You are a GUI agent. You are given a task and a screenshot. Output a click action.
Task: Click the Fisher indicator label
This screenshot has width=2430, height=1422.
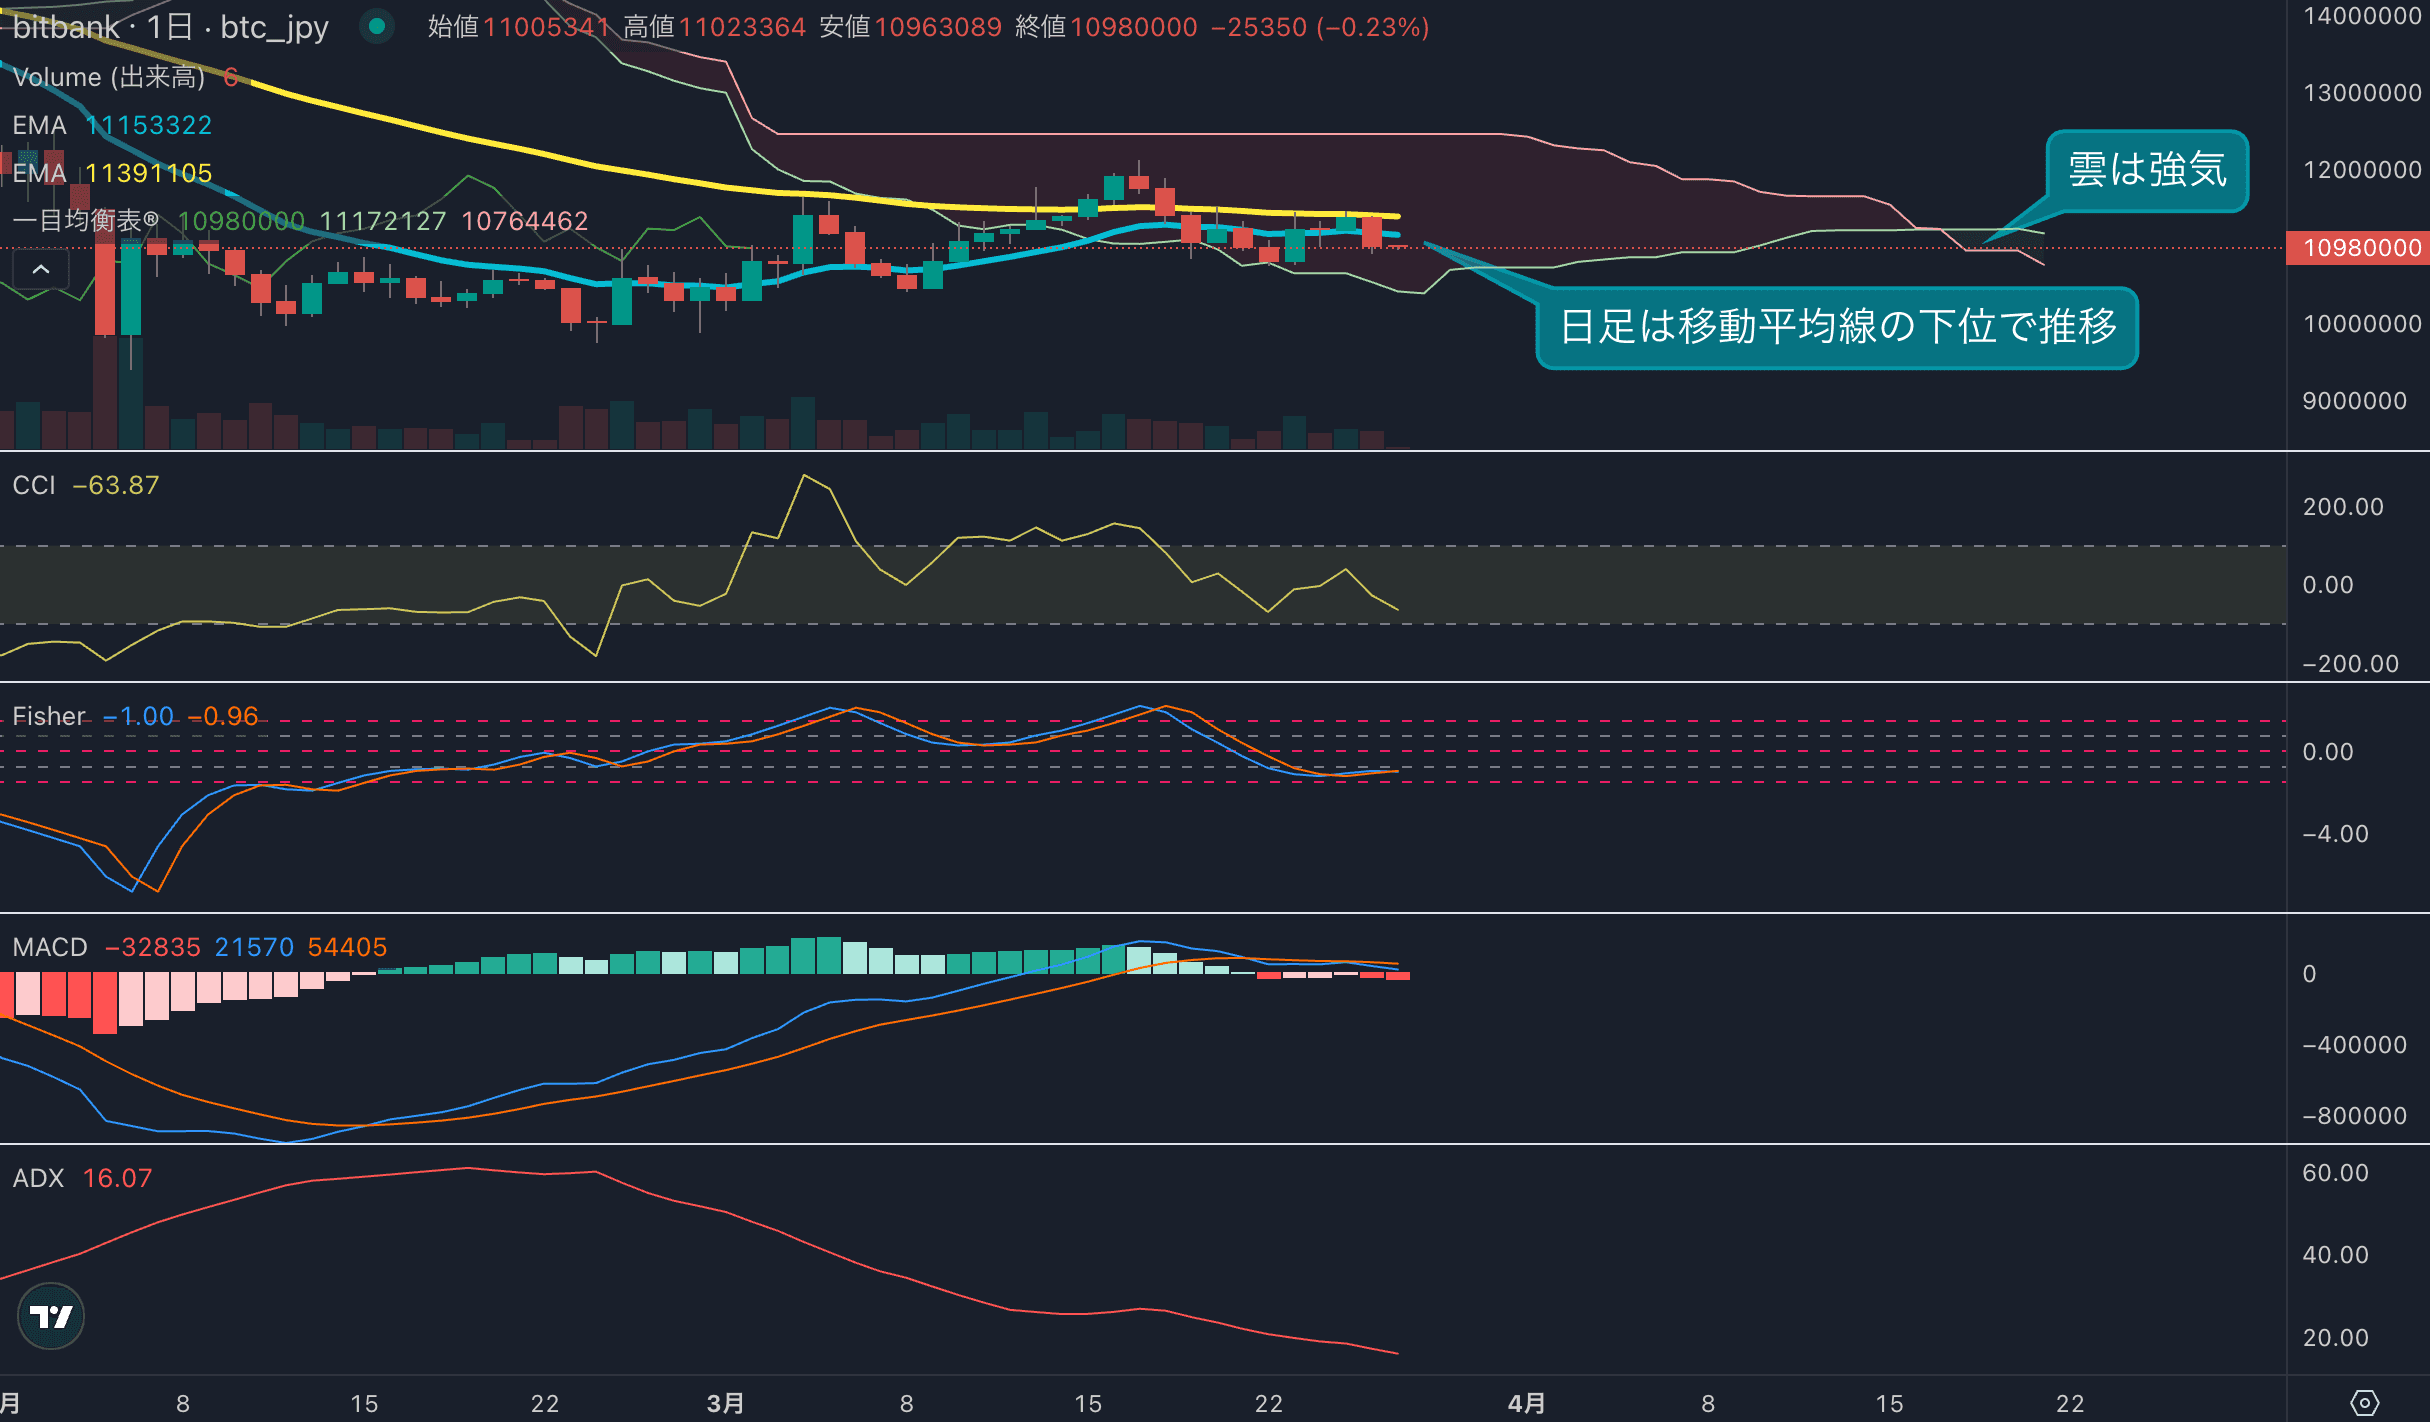[x=48, y=716]
